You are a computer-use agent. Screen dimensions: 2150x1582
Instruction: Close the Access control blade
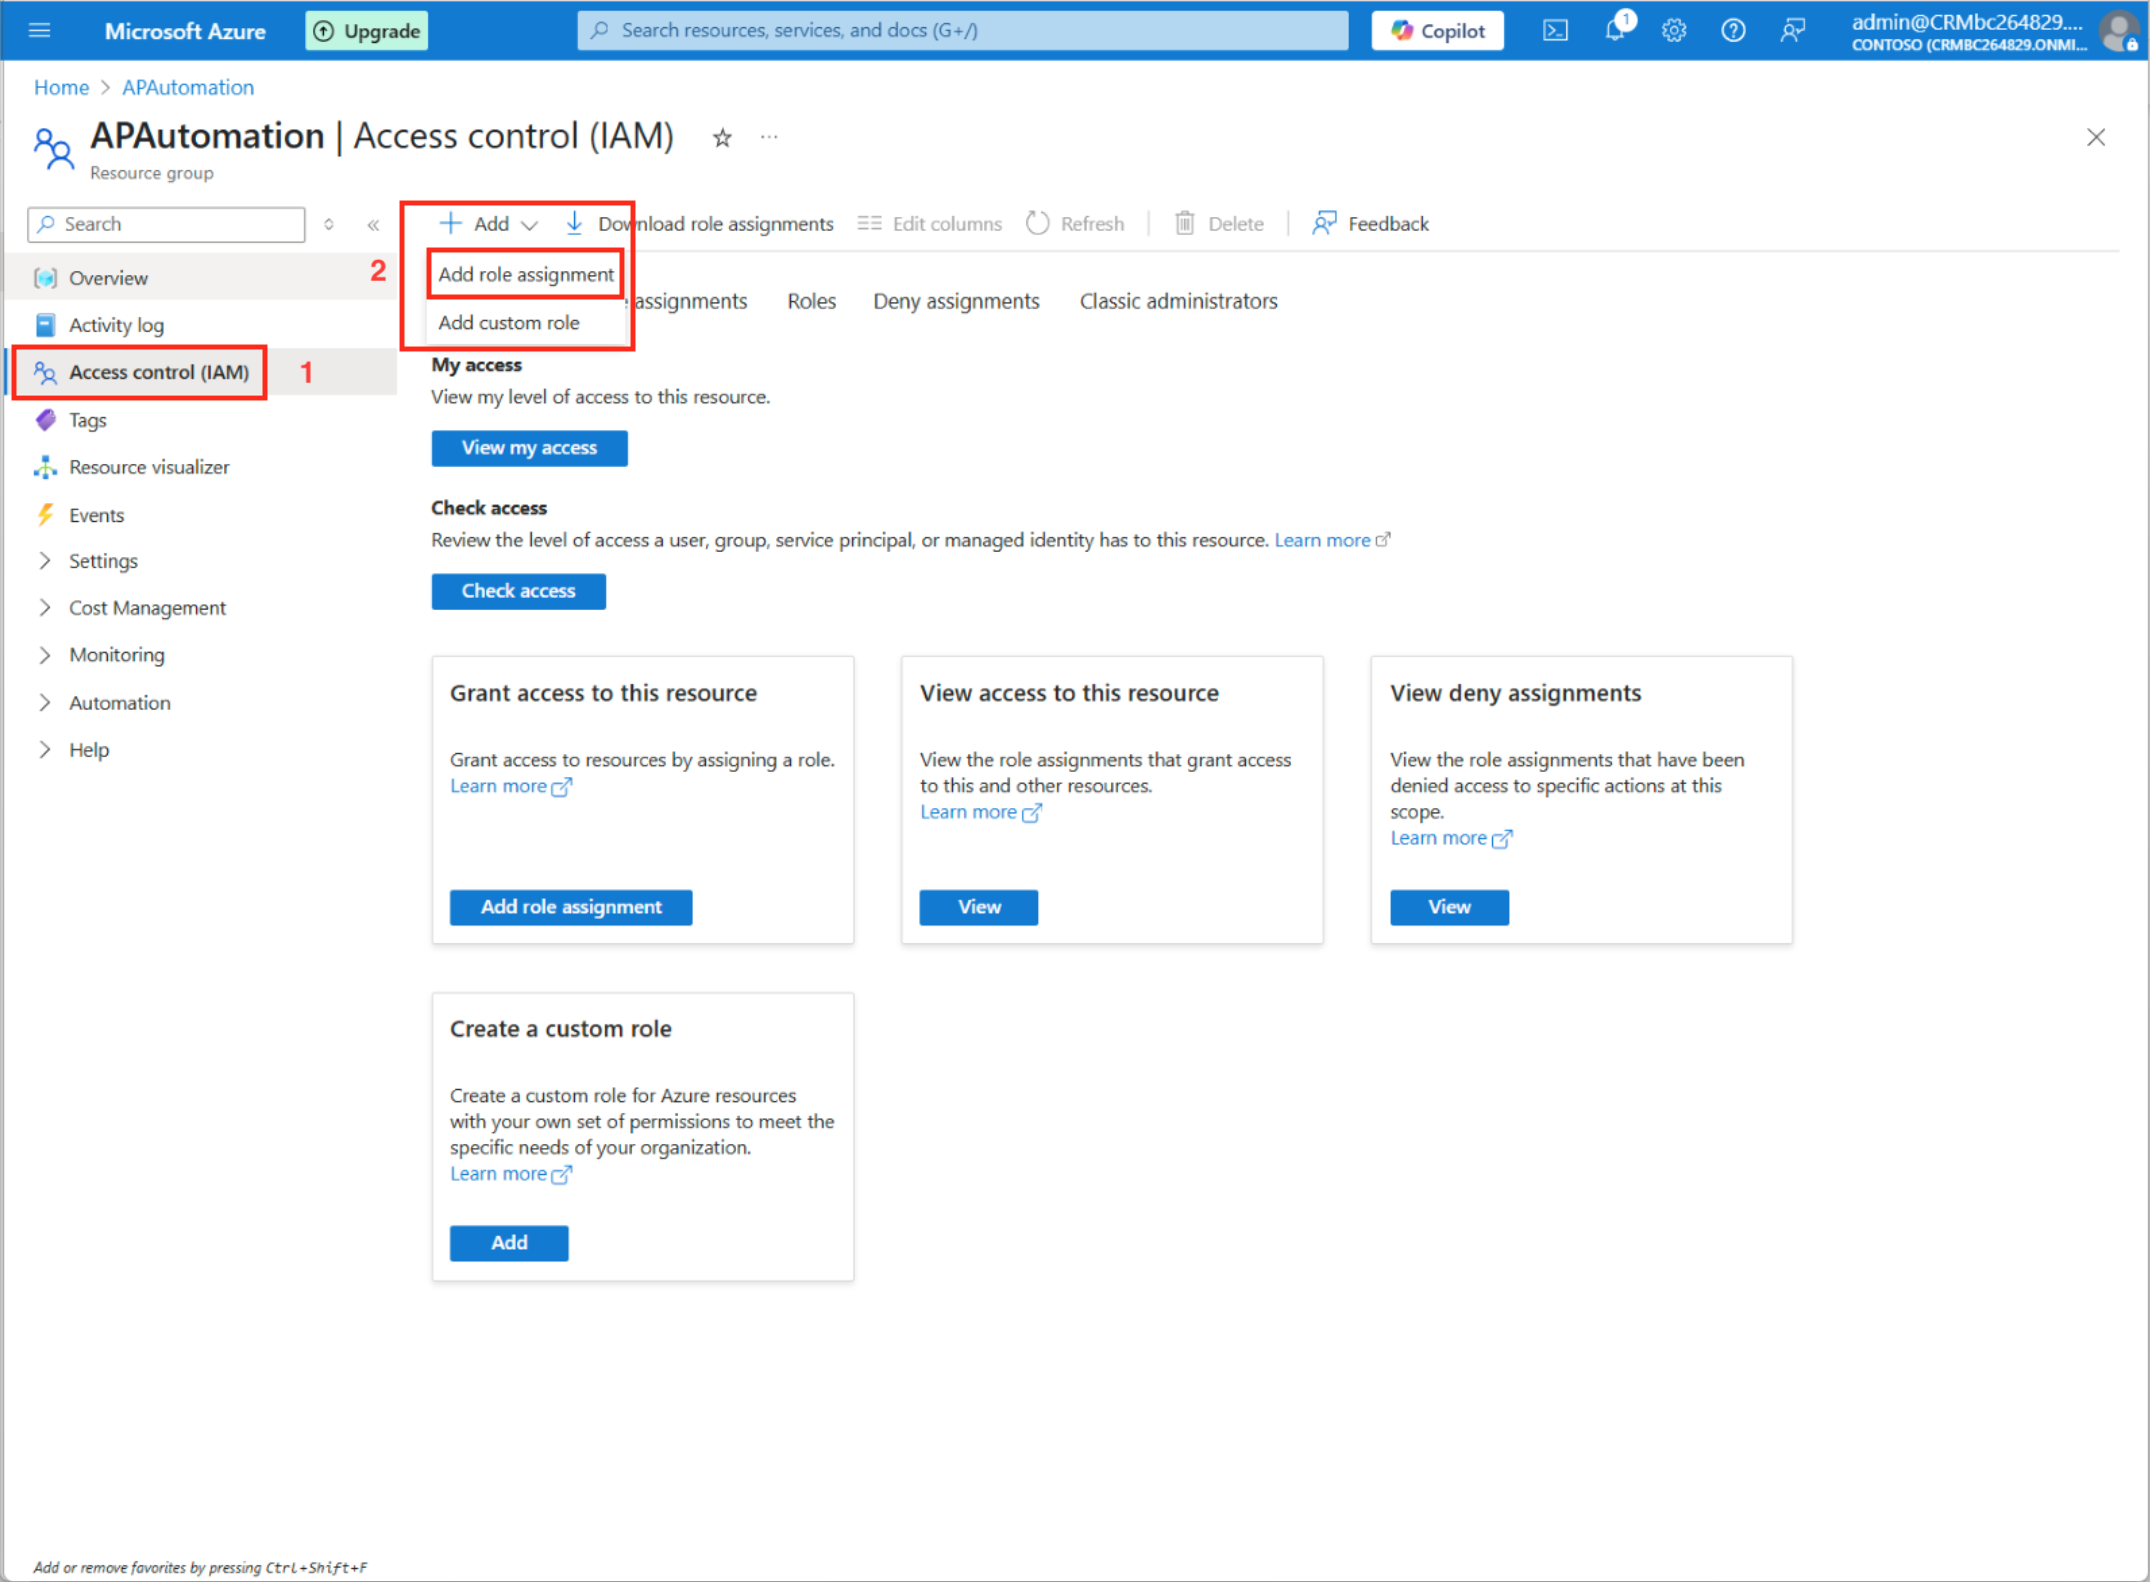pyautogui.click(x=2095, y=137)
